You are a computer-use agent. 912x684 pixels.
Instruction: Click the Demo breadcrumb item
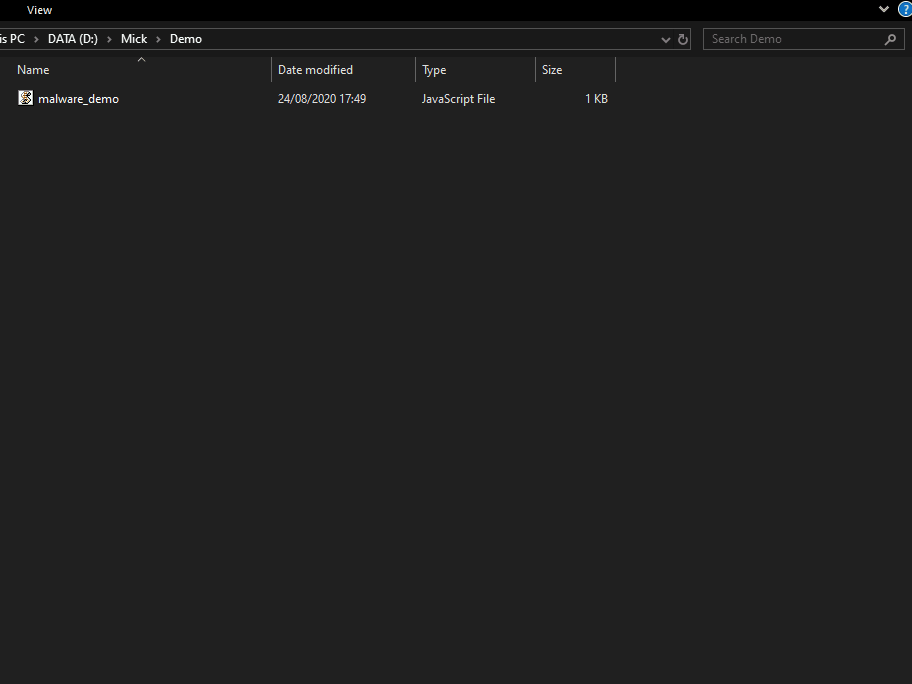point(185,39)
